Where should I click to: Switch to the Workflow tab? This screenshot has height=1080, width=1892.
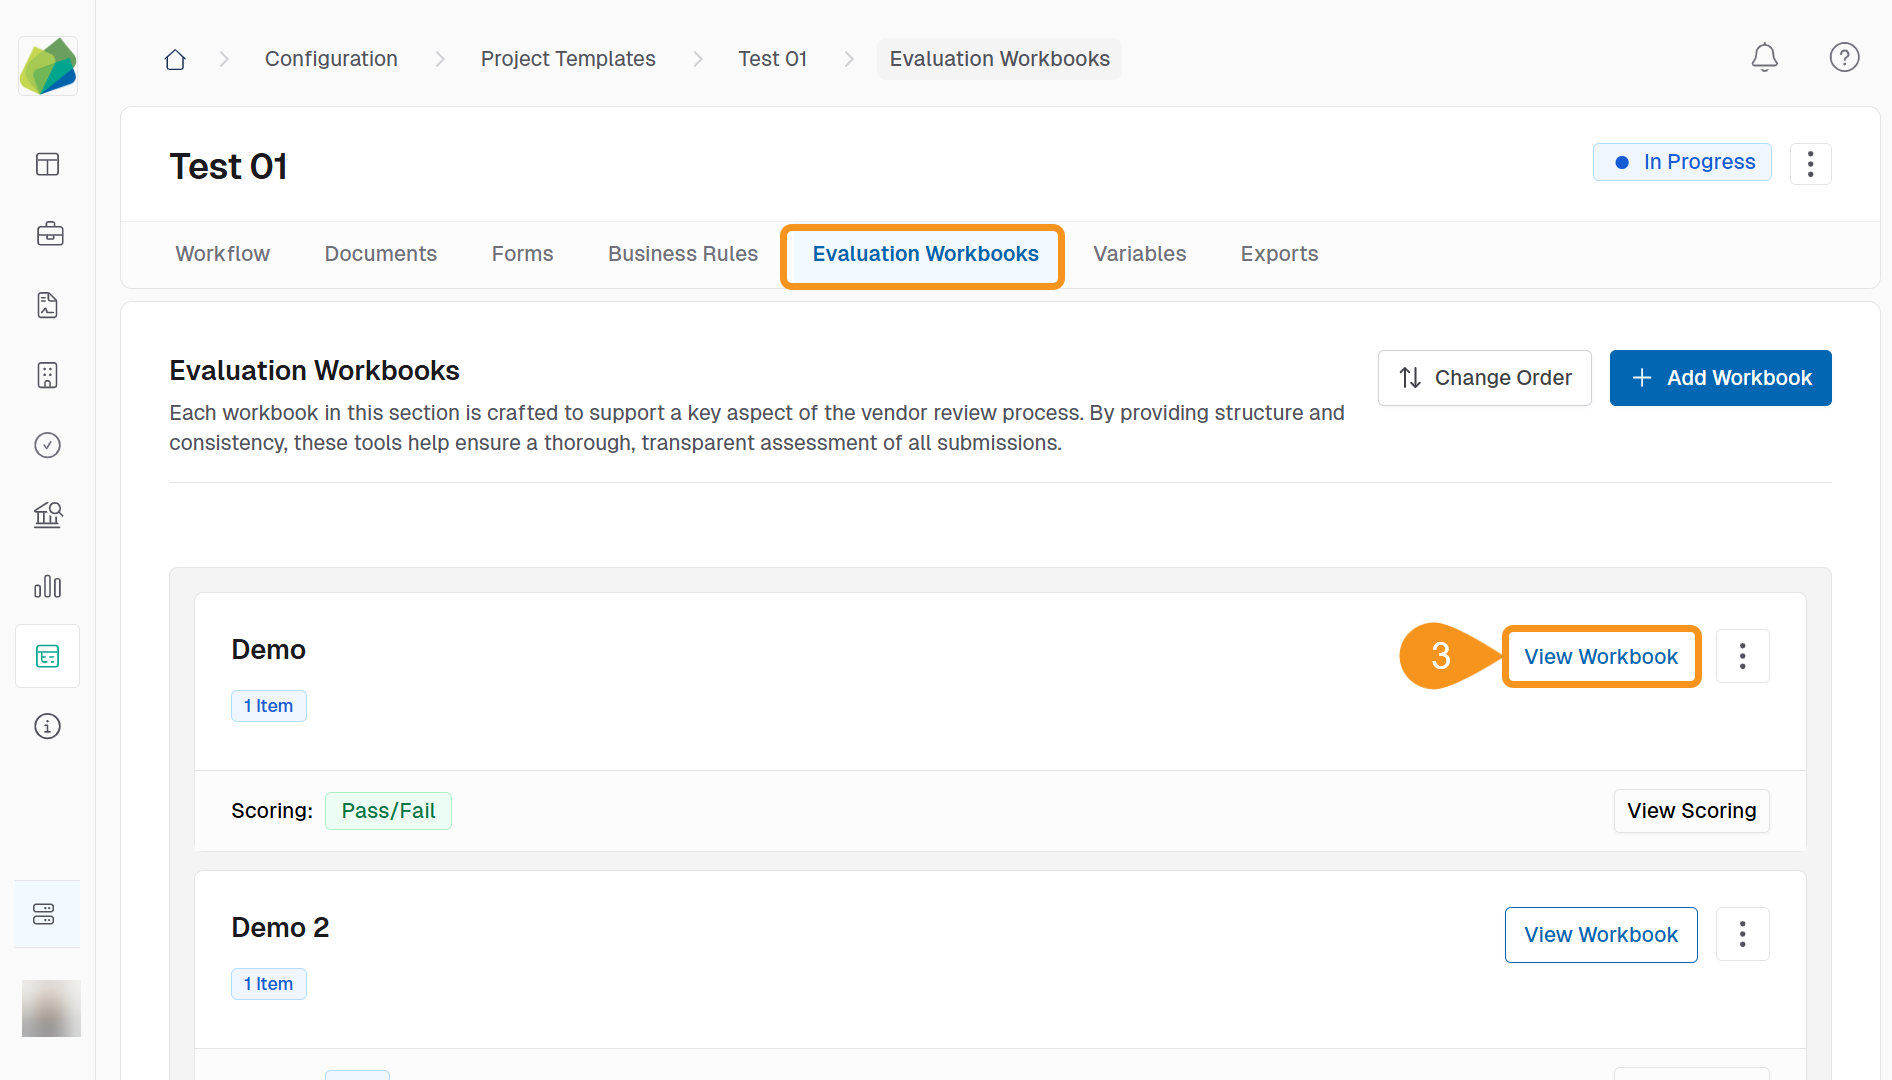click(222, 254)
